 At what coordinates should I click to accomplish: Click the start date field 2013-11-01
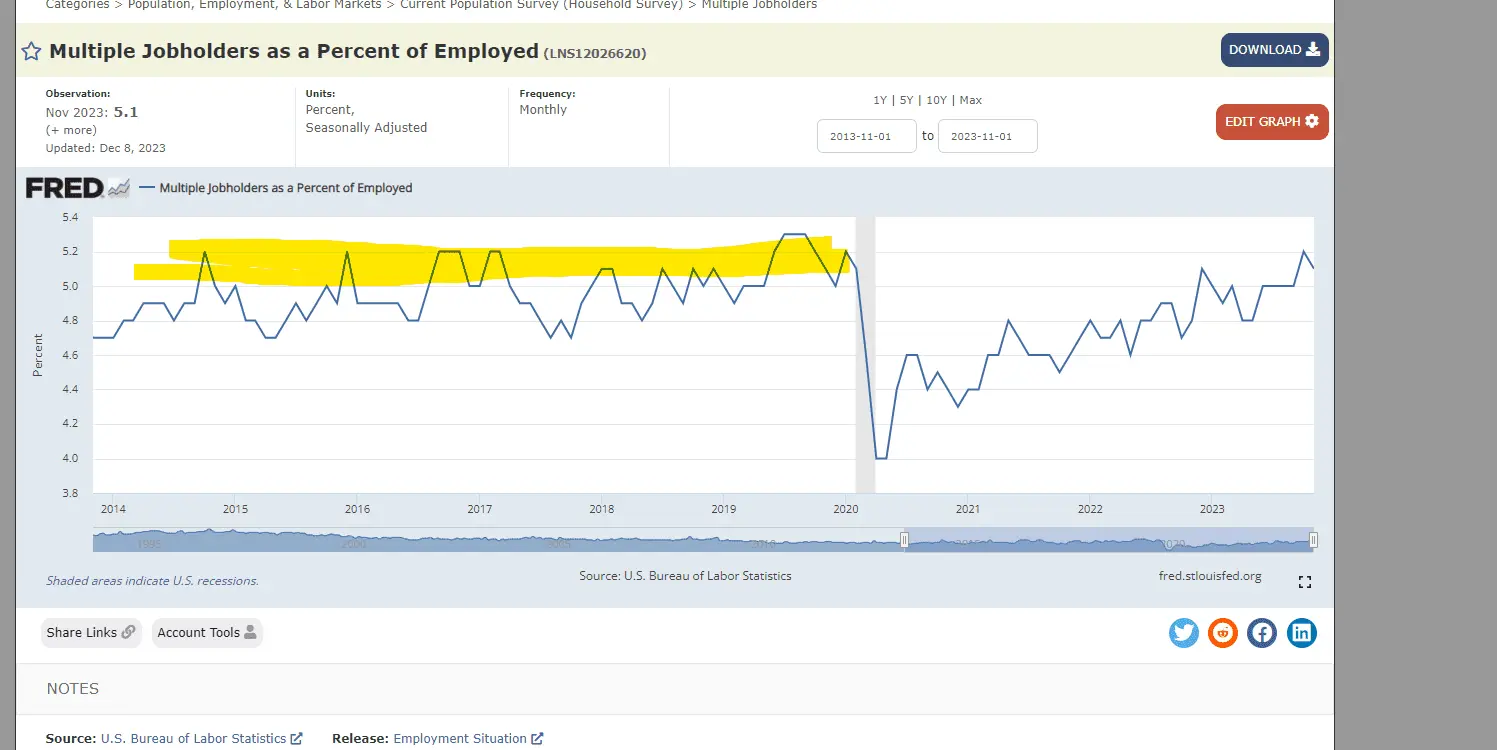[866, 136]
